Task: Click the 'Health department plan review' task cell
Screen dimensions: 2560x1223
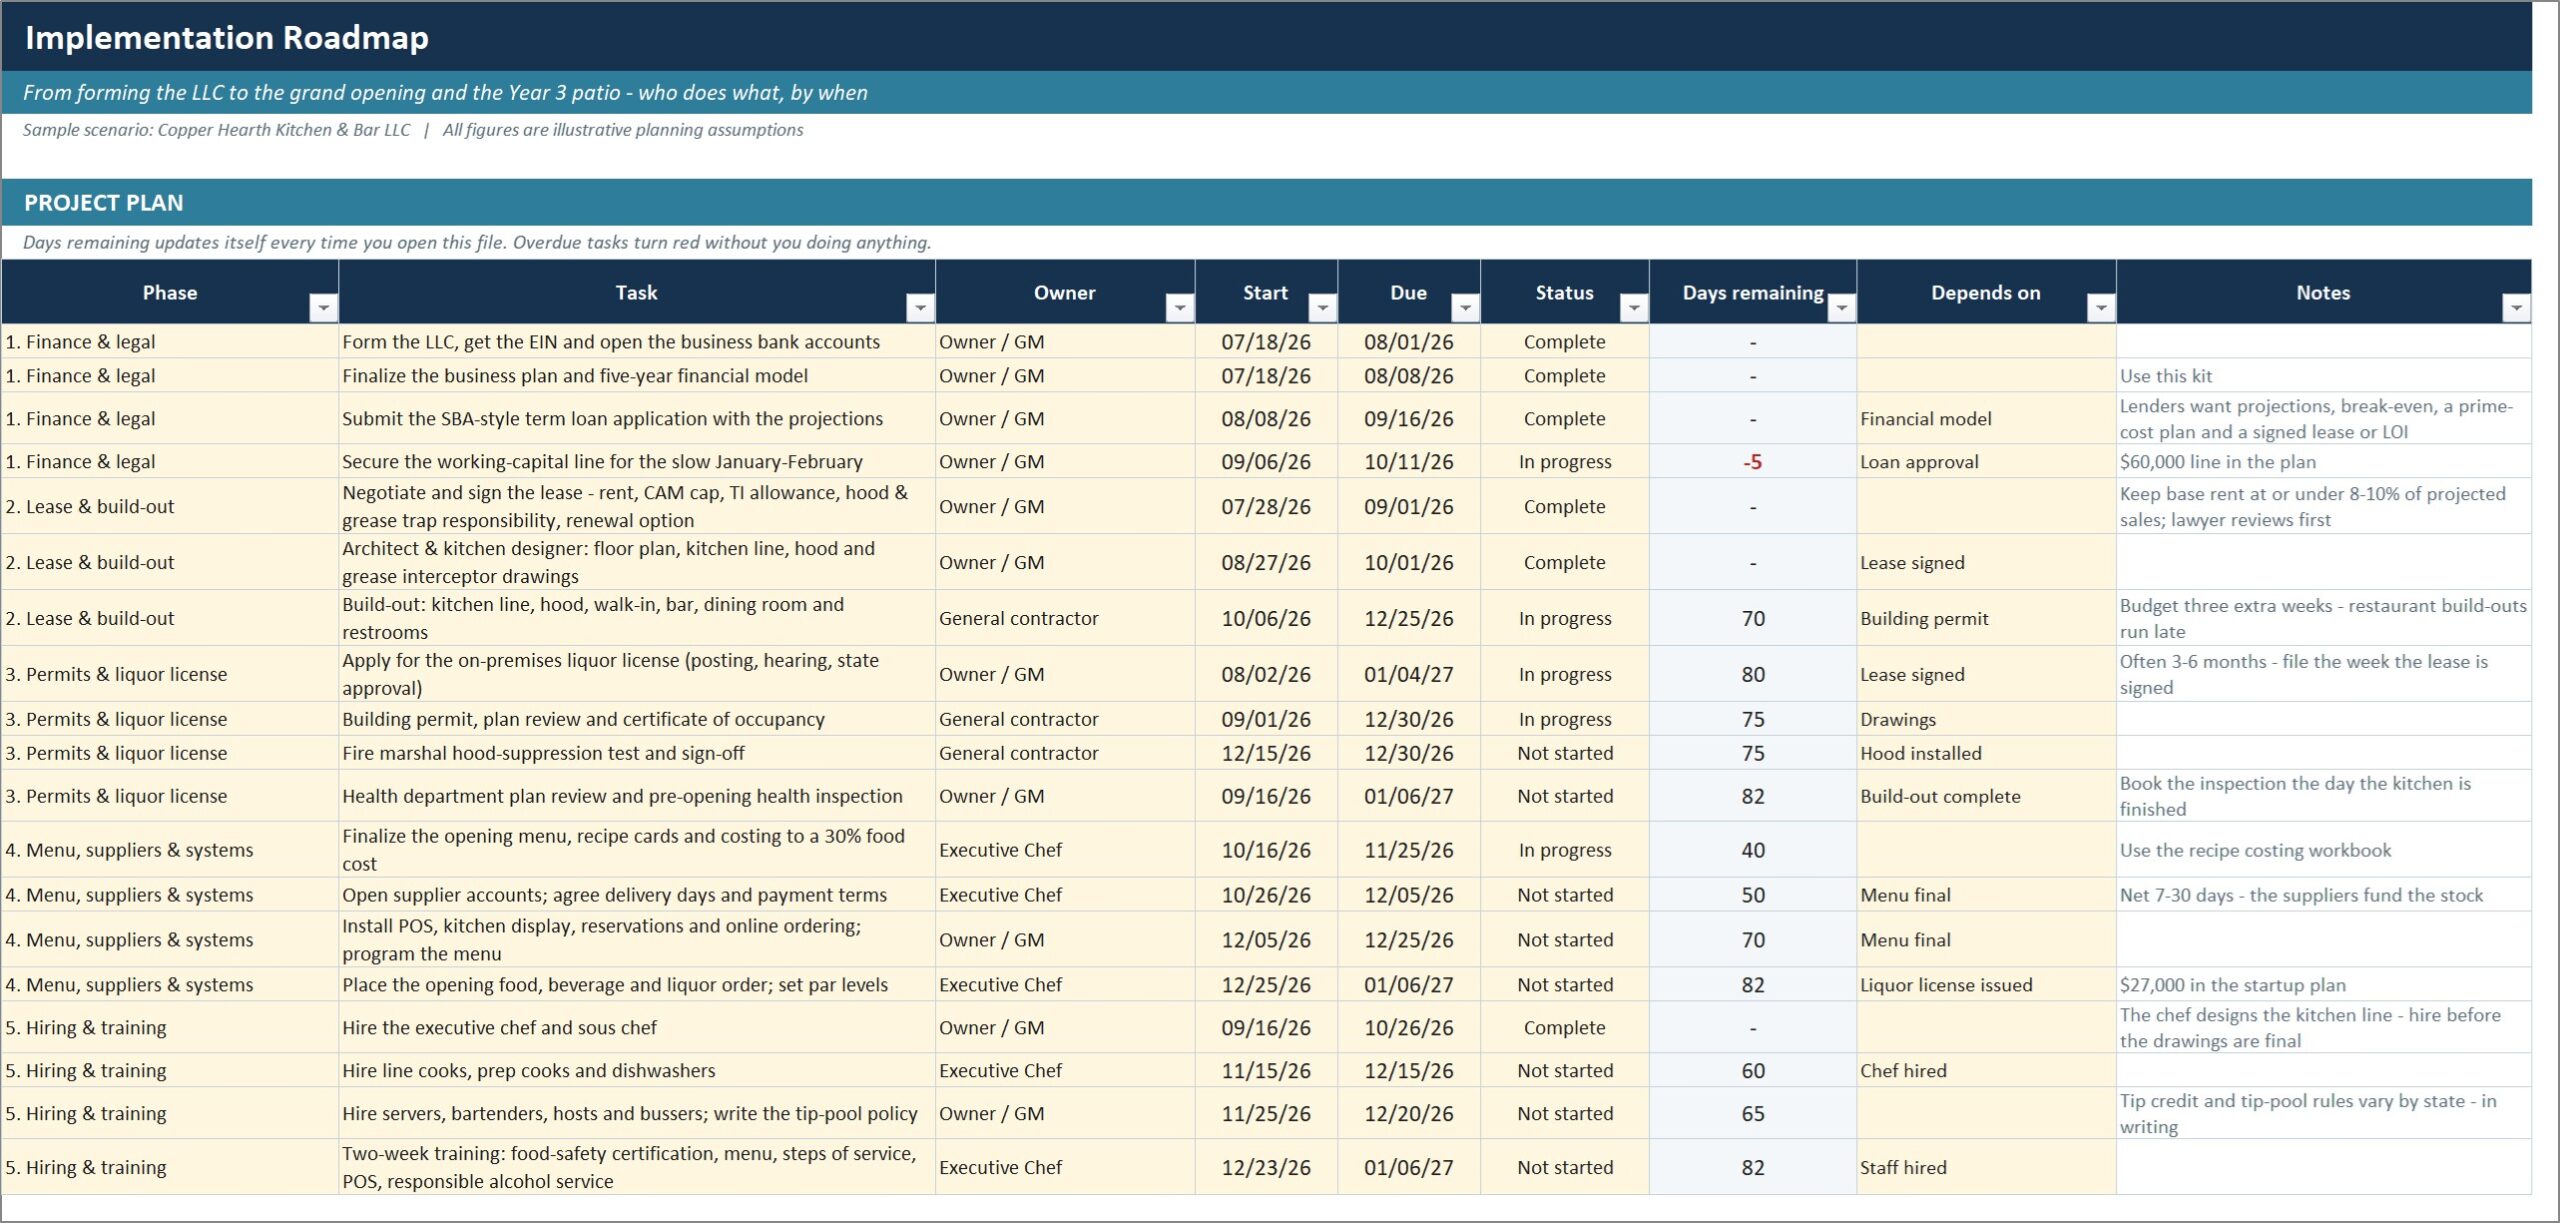Action: [637, 797]
